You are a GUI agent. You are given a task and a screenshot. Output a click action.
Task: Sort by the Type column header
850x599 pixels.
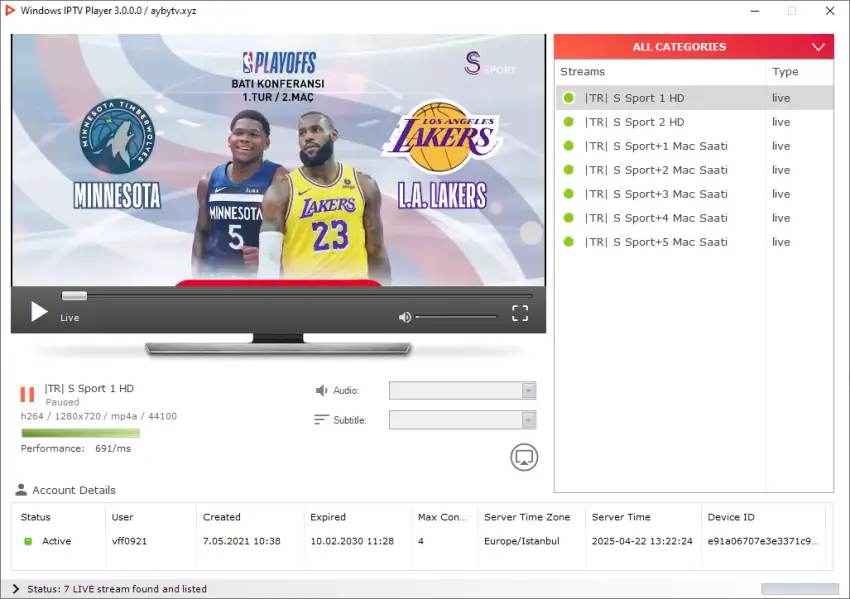point(799,72)
